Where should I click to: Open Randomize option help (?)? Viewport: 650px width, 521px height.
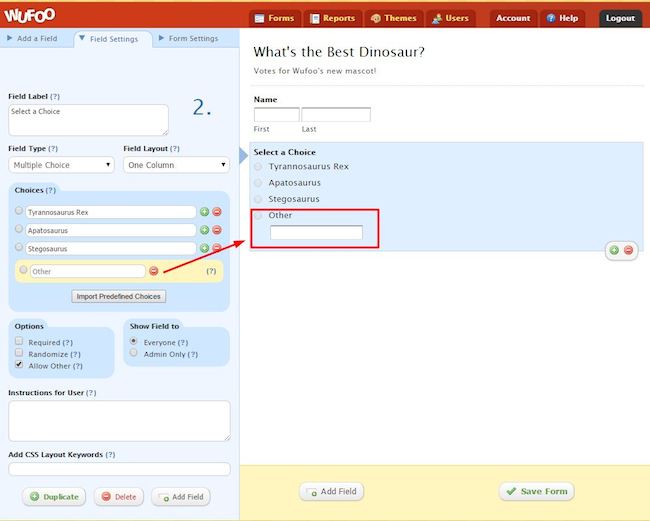click(x=75, y=354)
